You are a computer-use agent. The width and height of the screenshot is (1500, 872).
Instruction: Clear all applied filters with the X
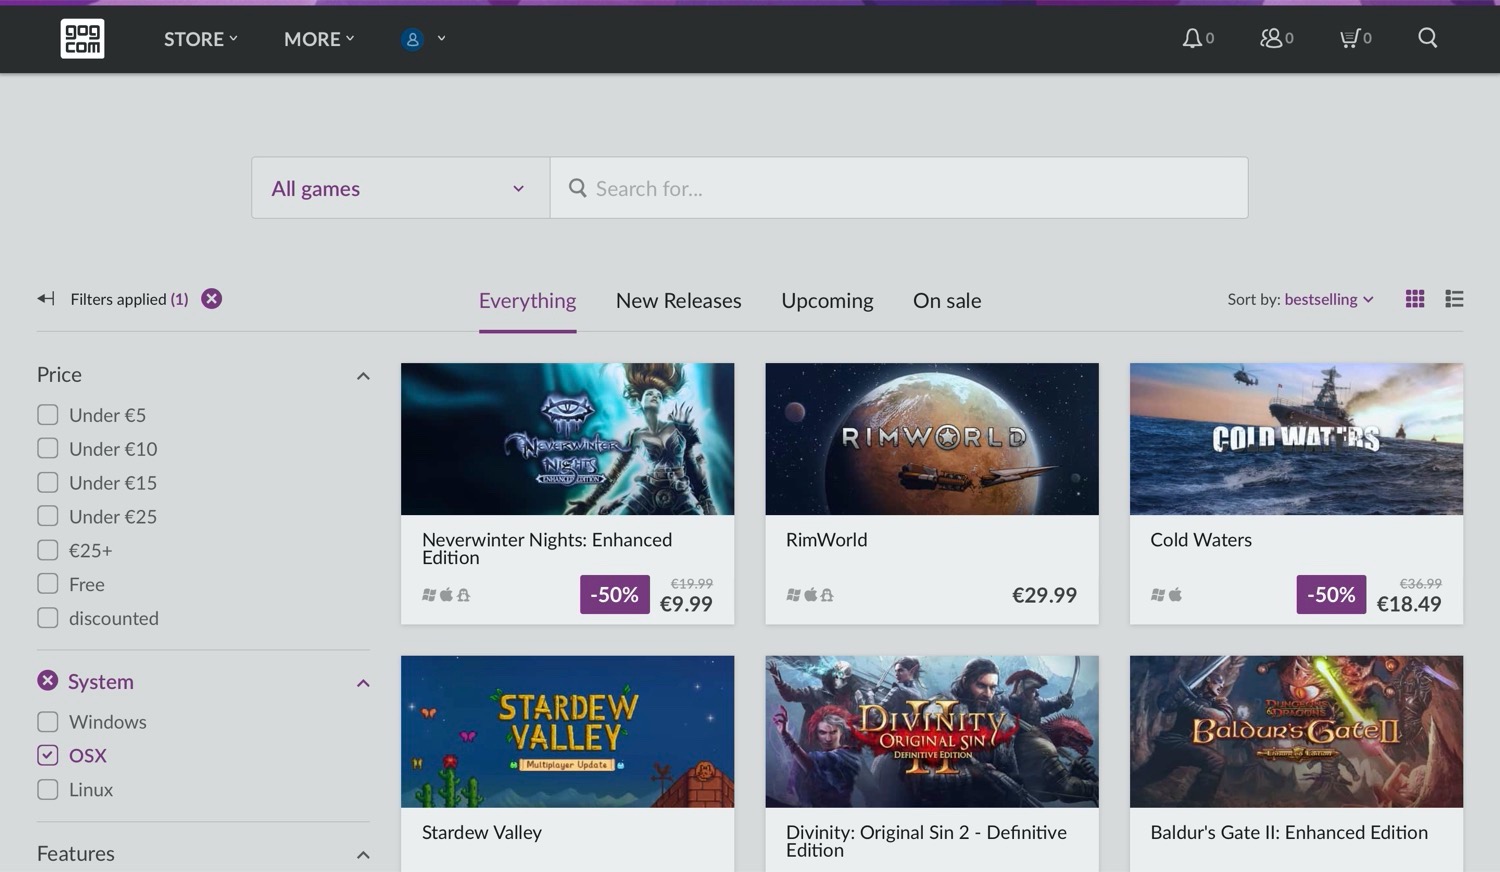pos(211,299)
